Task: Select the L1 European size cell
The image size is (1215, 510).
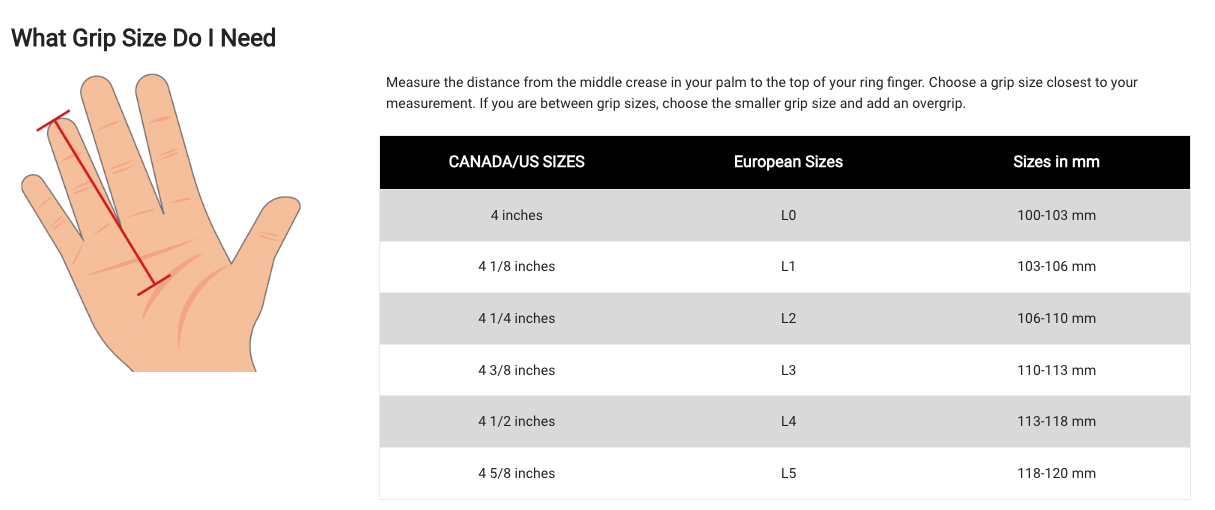Action: tap(788, 267)
